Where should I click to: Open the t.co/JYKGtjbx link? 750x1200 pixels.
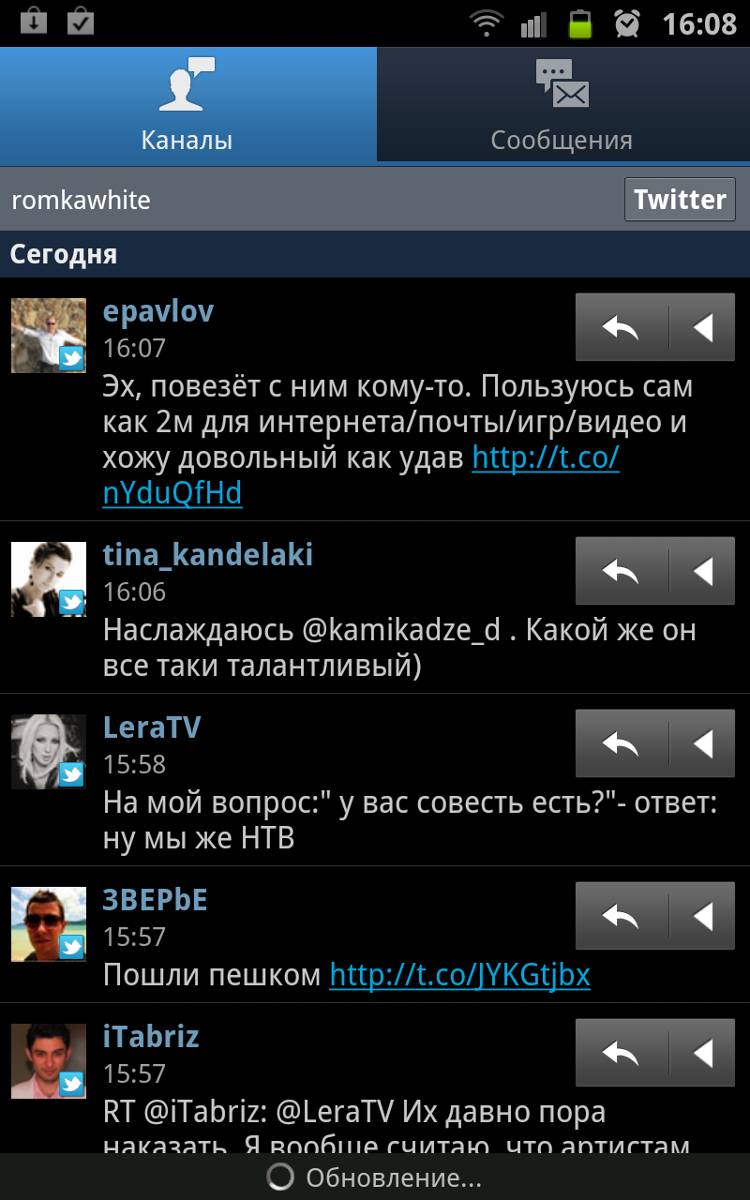460,975
